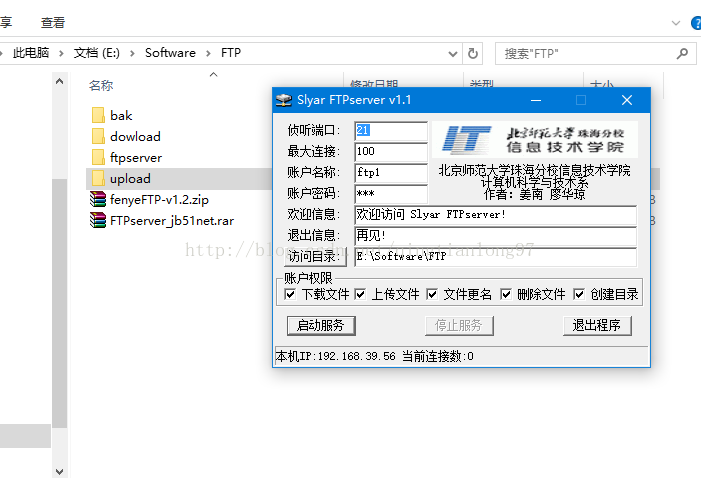
Task: Click the 启动服务 button
Action: pos(321,326)
